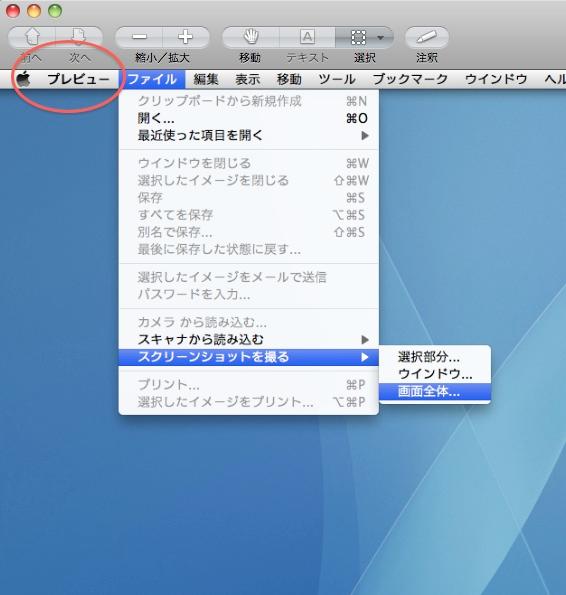Viewport: 566px width, 595px height.
Task: Open the プレビュー application menu
Action: [x=78, y=79]
